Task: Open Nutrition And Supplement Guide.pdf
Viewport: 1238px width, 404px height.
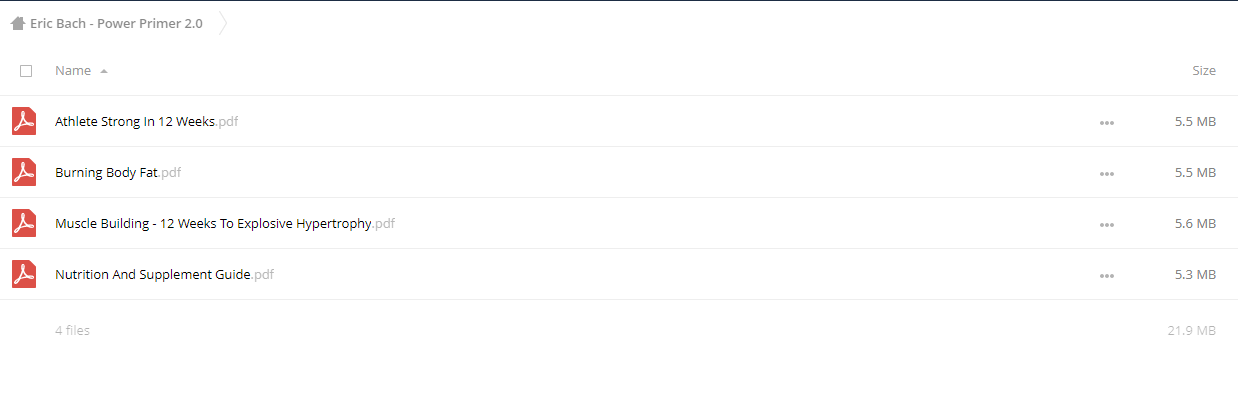Action: point(164,275)
